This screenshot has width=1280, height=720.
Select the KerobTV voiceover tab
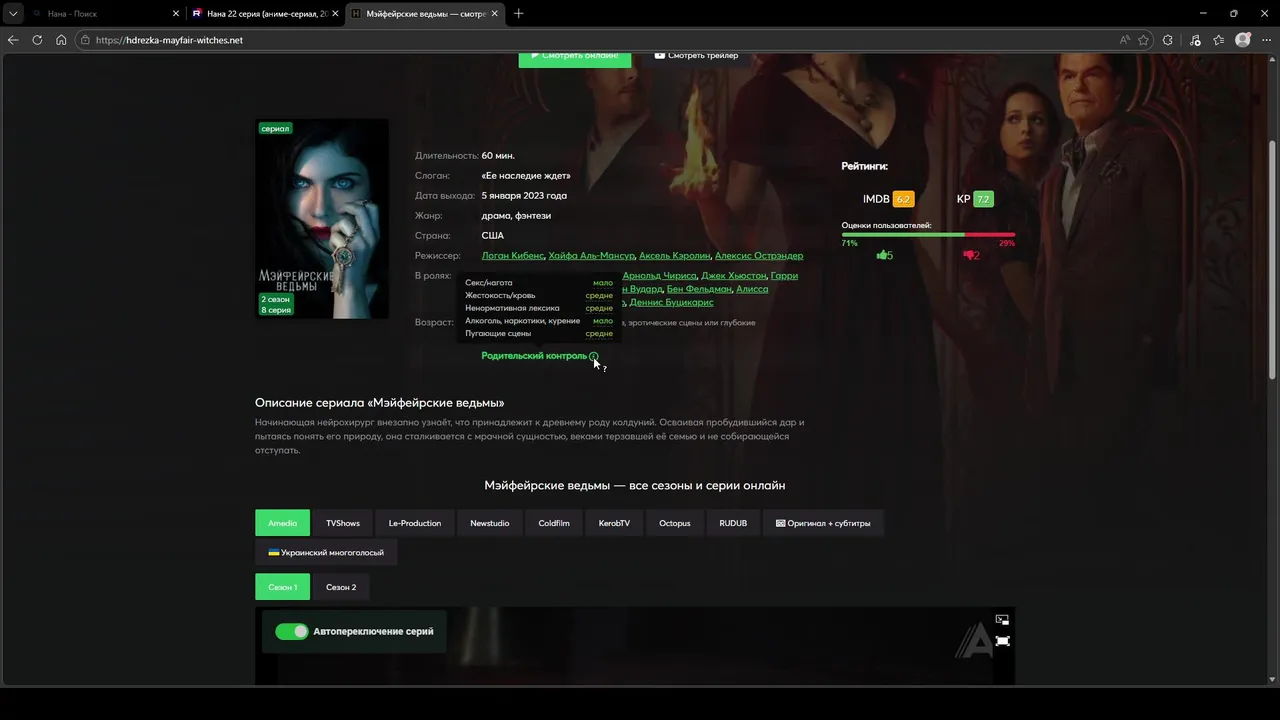tap(614, 523)
